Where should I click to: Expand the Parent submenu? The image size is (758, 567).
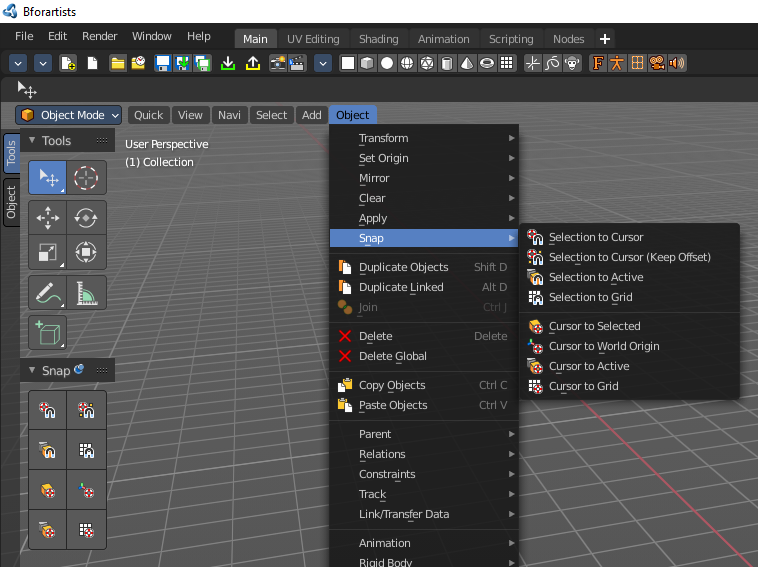coord(424,434)
